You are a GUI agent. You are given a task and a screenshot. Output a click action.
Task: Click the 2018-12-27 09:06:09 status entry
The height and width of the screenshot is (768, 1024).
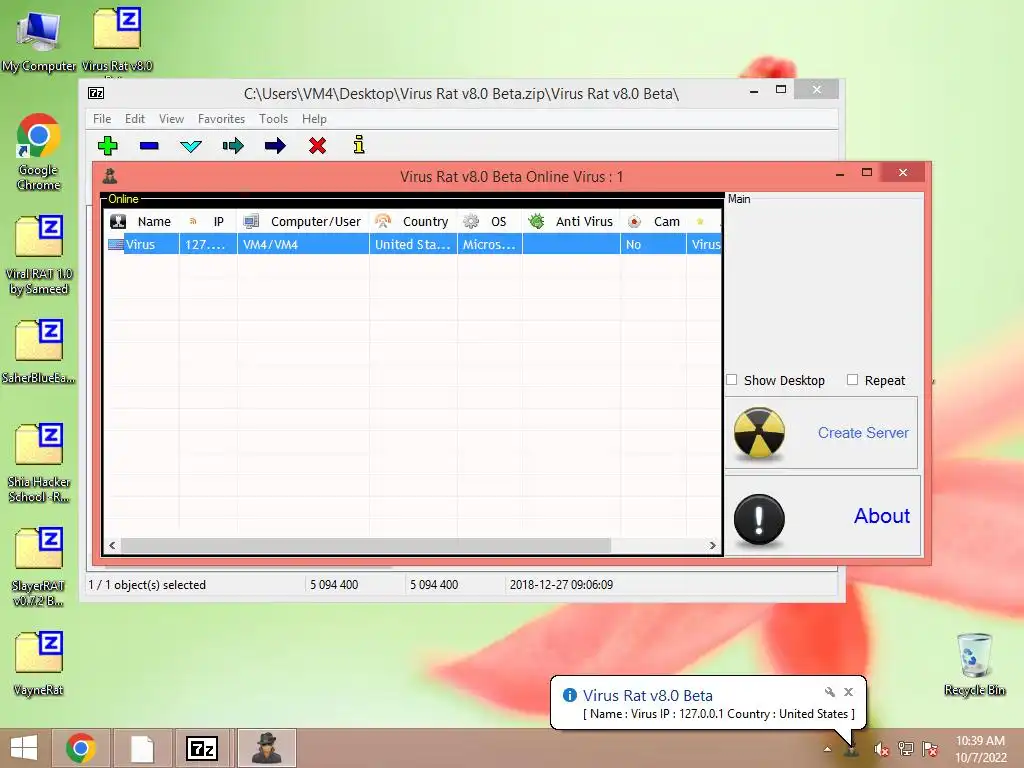[561, 584]
